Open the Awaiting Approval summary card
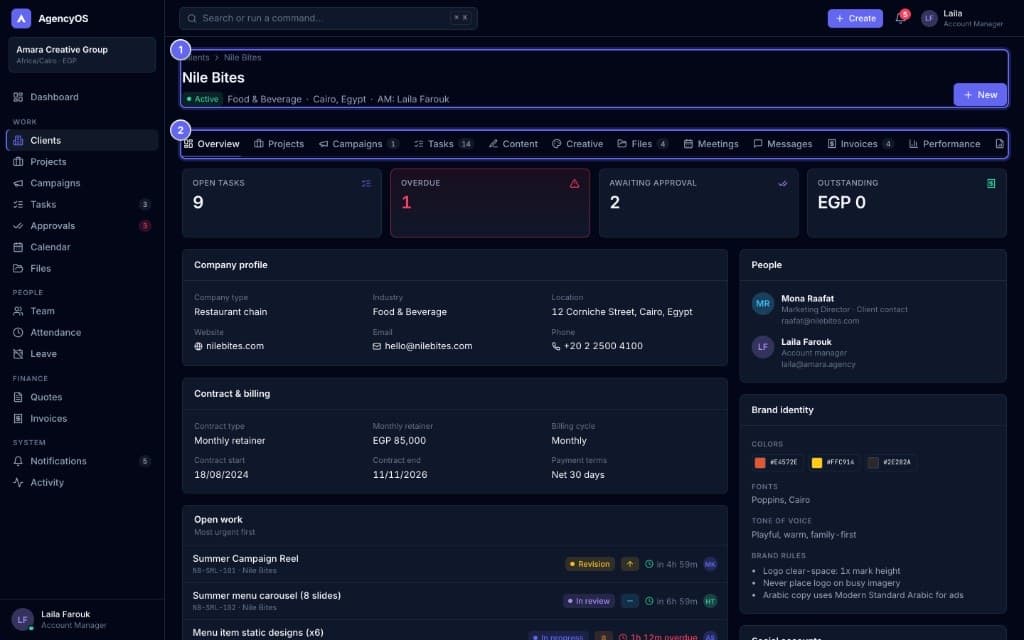 [698, 203]
